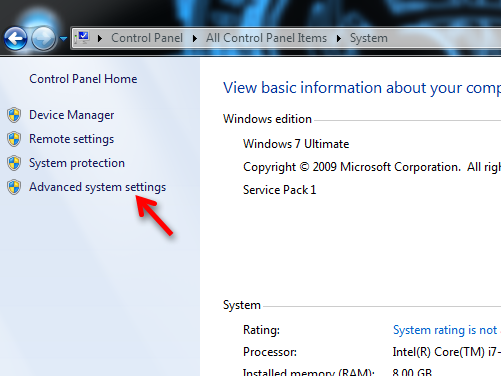Click the Service Pack 1 text

279,190
